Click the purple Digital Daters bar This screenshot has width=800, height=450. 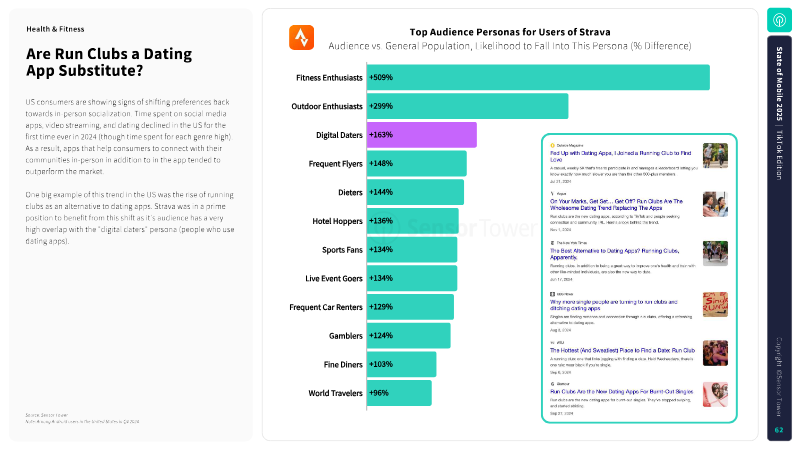(x=421, y=134)
